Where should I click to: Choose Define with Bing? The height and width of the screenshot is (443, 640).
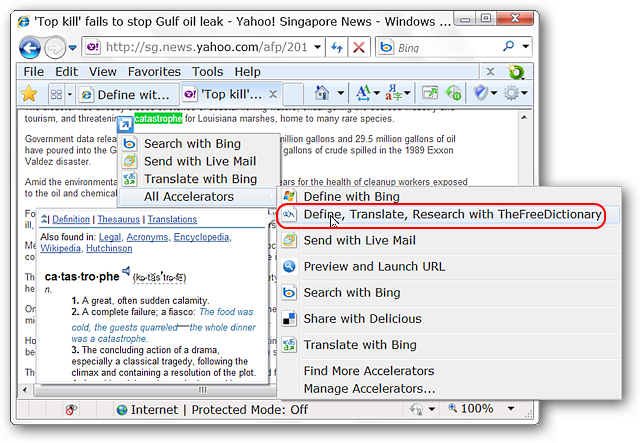click(x=449, y=196)
